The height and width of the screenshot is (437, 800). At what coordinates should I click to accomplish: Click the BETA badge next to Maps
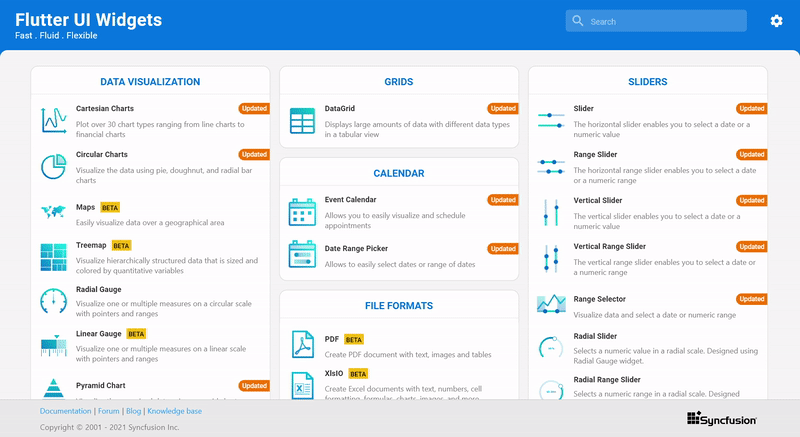110,208
